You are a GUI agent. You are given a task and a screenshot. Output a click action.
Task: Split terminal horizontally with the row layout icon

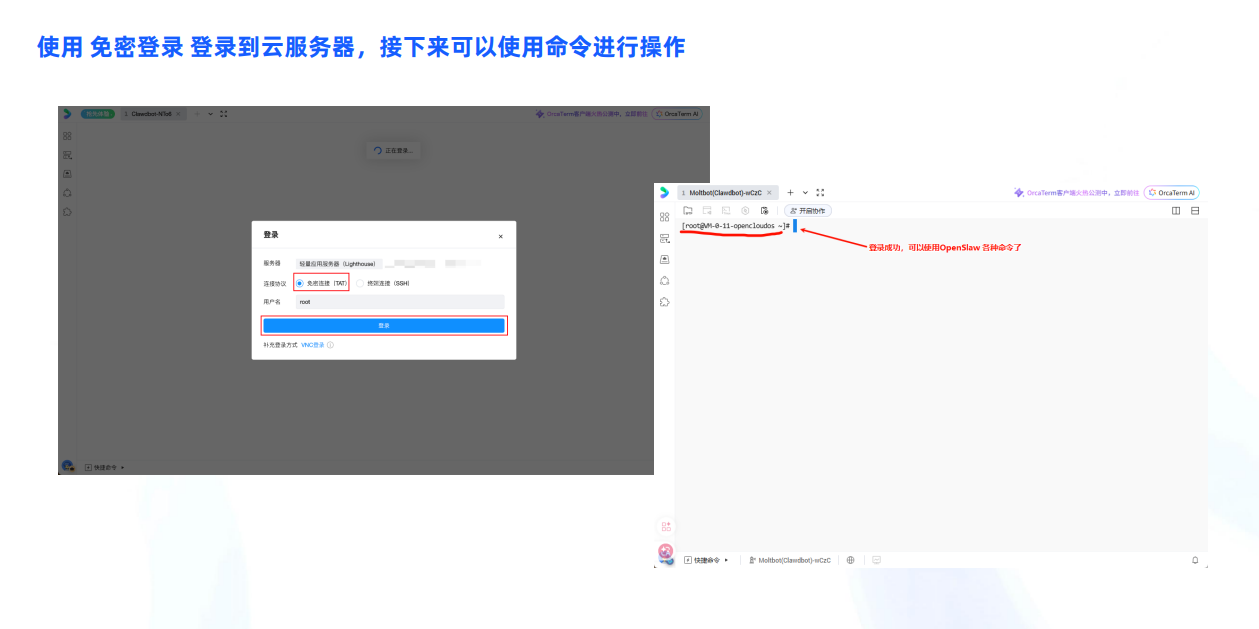click(1195, 210)
